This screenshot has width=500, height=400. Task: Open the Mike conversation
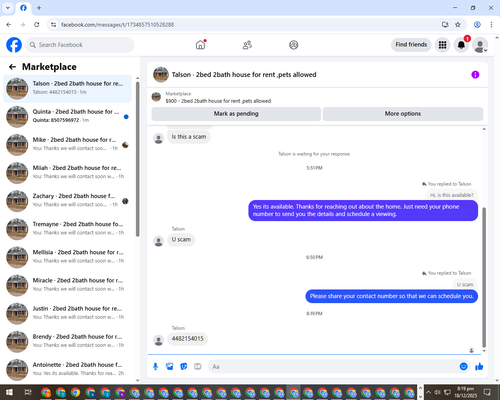coord(67,145)
